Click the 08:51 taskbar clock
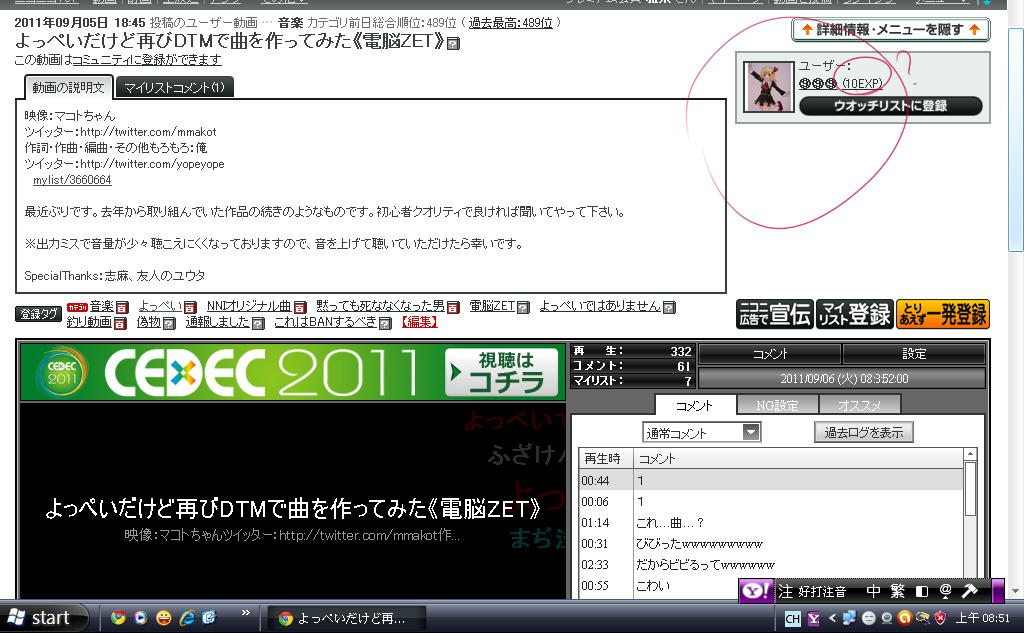 click(983, 618)
